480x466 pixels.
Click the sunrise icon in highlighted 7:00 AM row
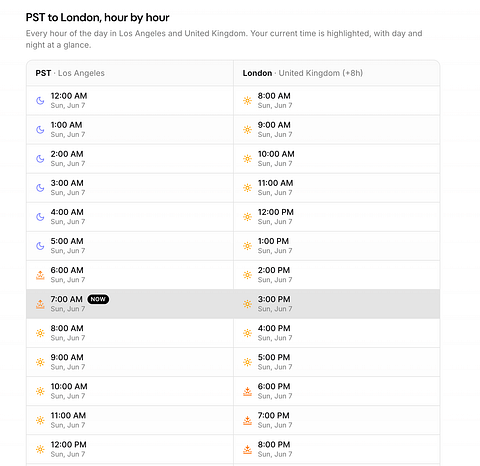[x=40, y=304]
